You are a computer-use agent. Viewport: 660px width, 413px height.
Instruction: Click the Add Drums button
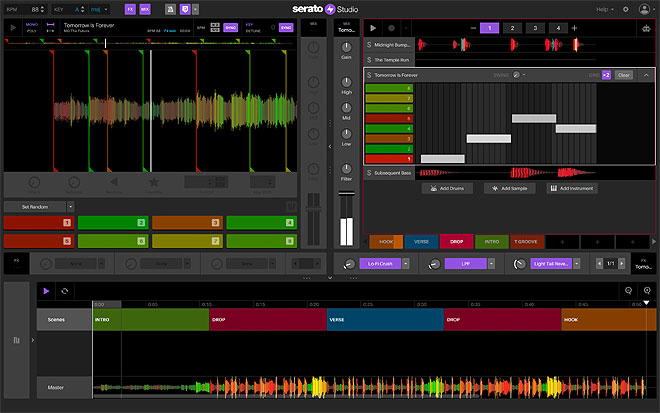click(x=448, y=188)
